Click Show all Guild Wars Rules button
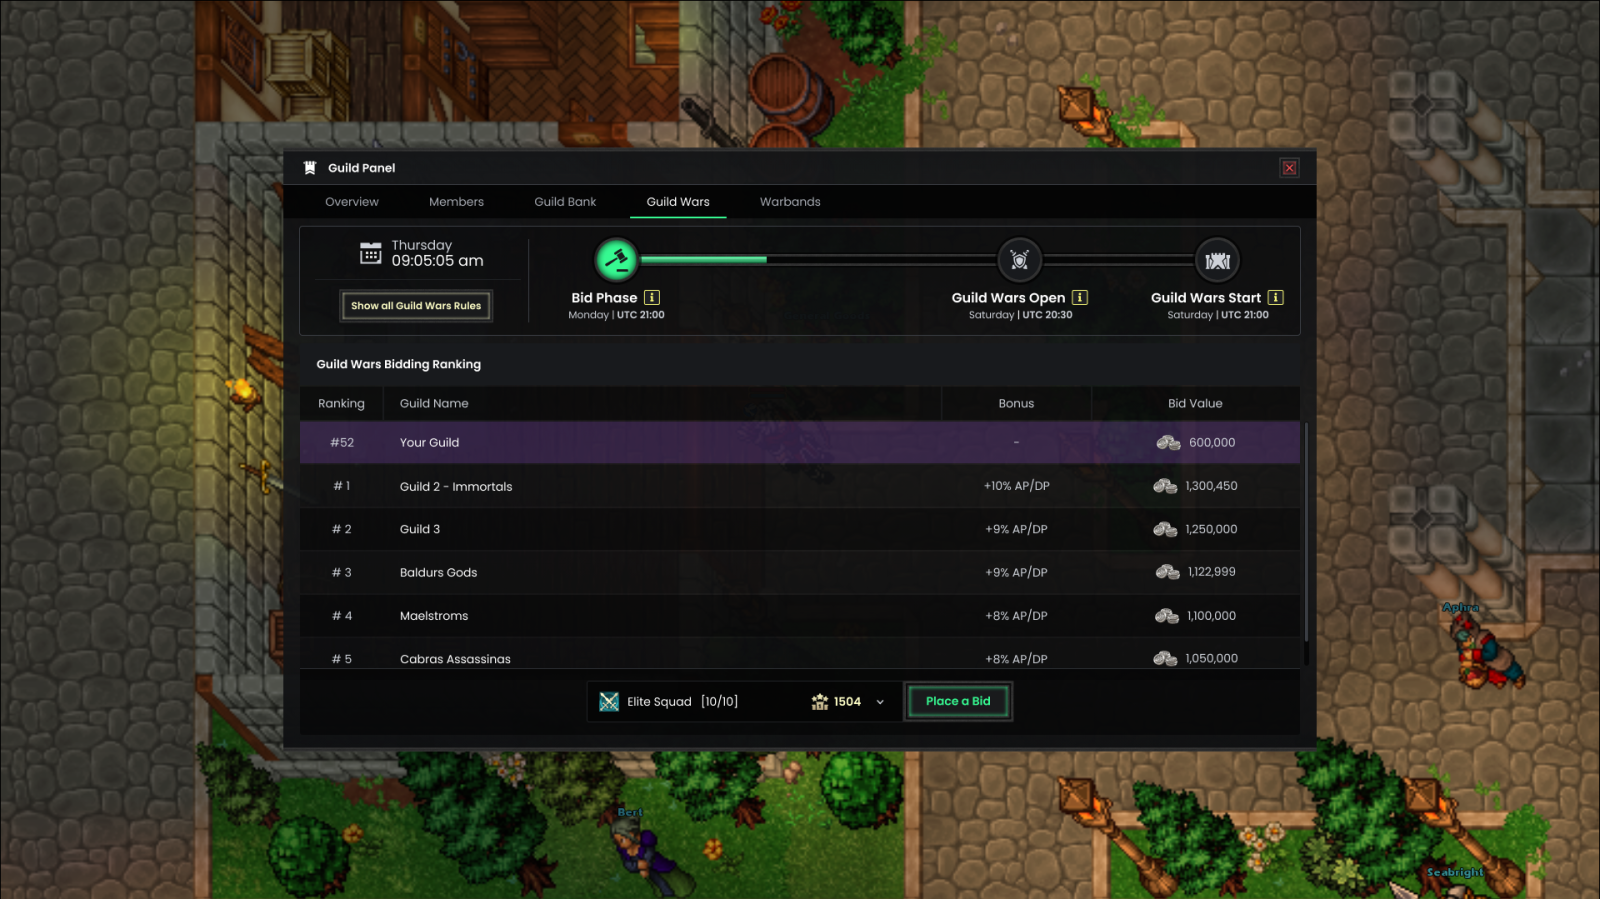Image resolution: width=1600 pixels, height=899 pixels. [x=416, y=306]
